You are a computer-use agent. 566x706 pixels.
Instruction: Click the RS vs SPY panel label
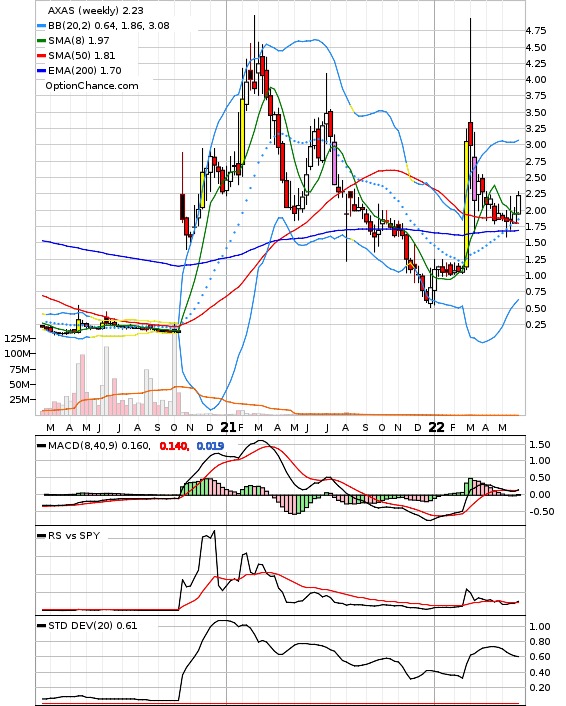[74, 536]
